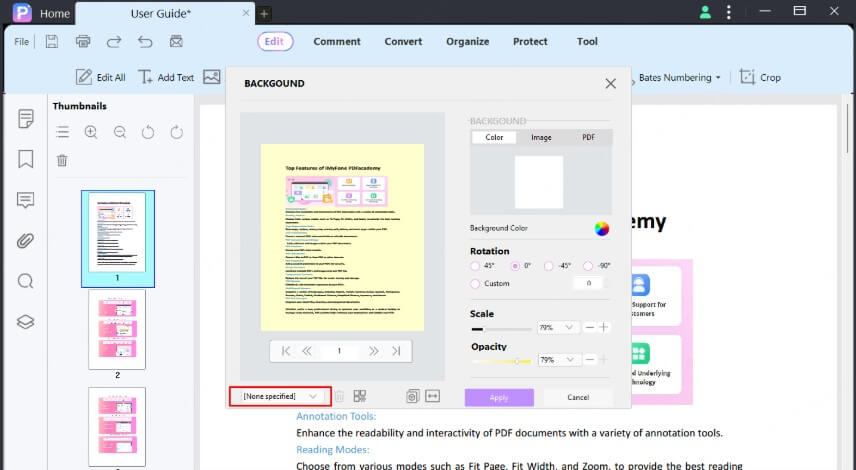Select the -45° rotation option
This screenshot has height=470, width=856.
[x=549, y=266]
